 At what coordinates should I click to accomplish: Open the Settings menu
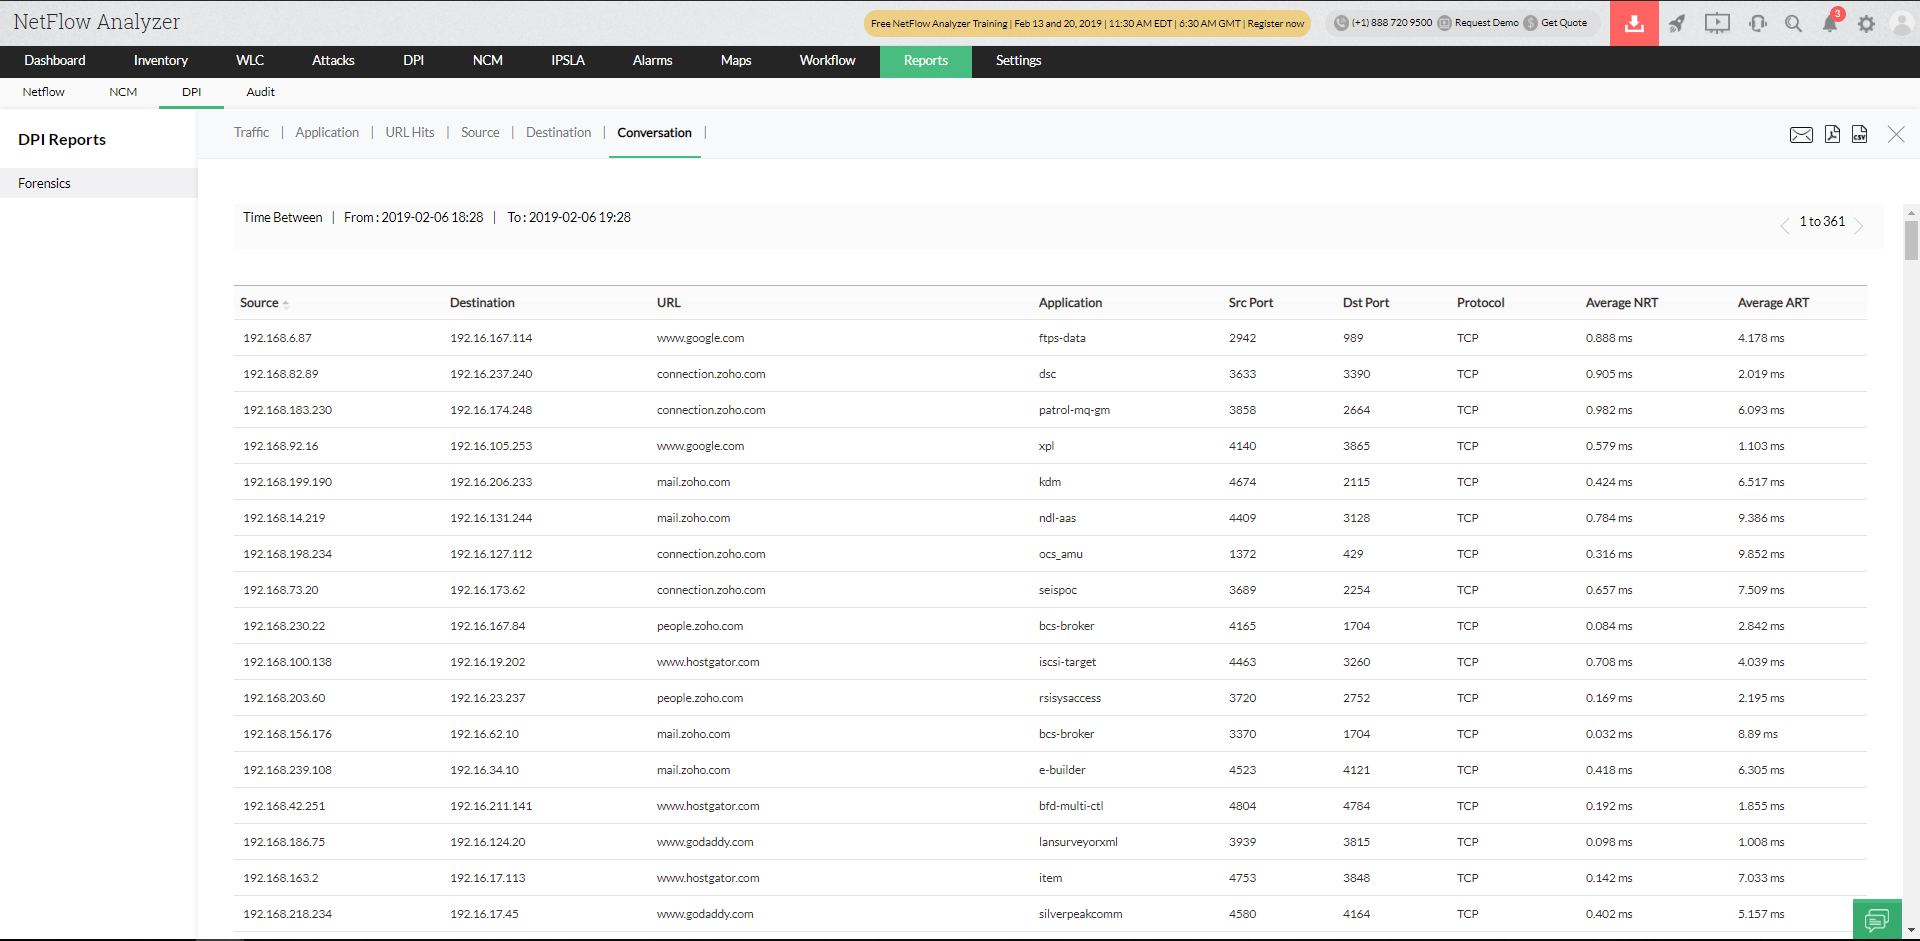click(x=1019, y=61)
